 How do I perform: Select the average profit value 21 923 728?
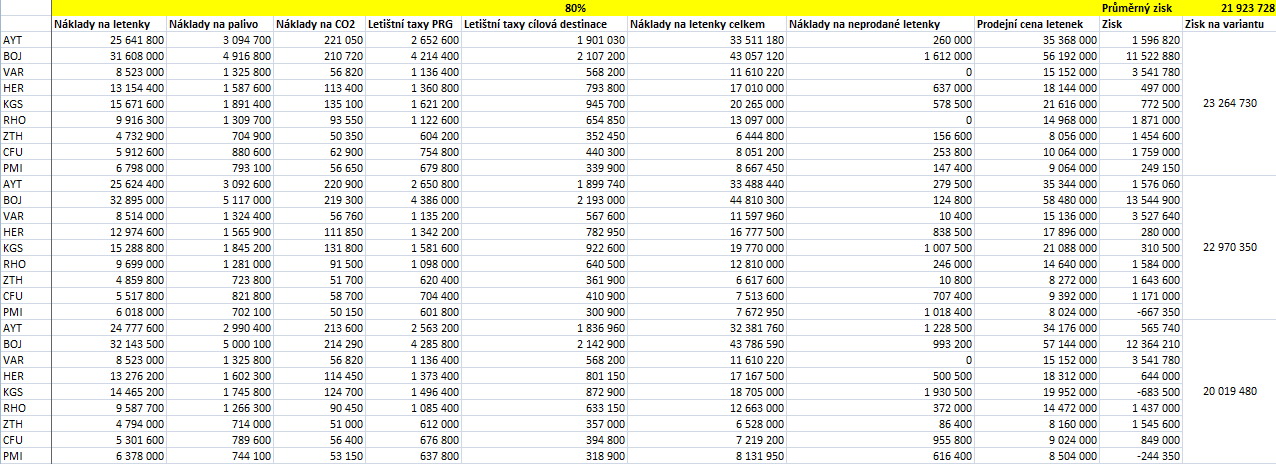point(1240,8)
